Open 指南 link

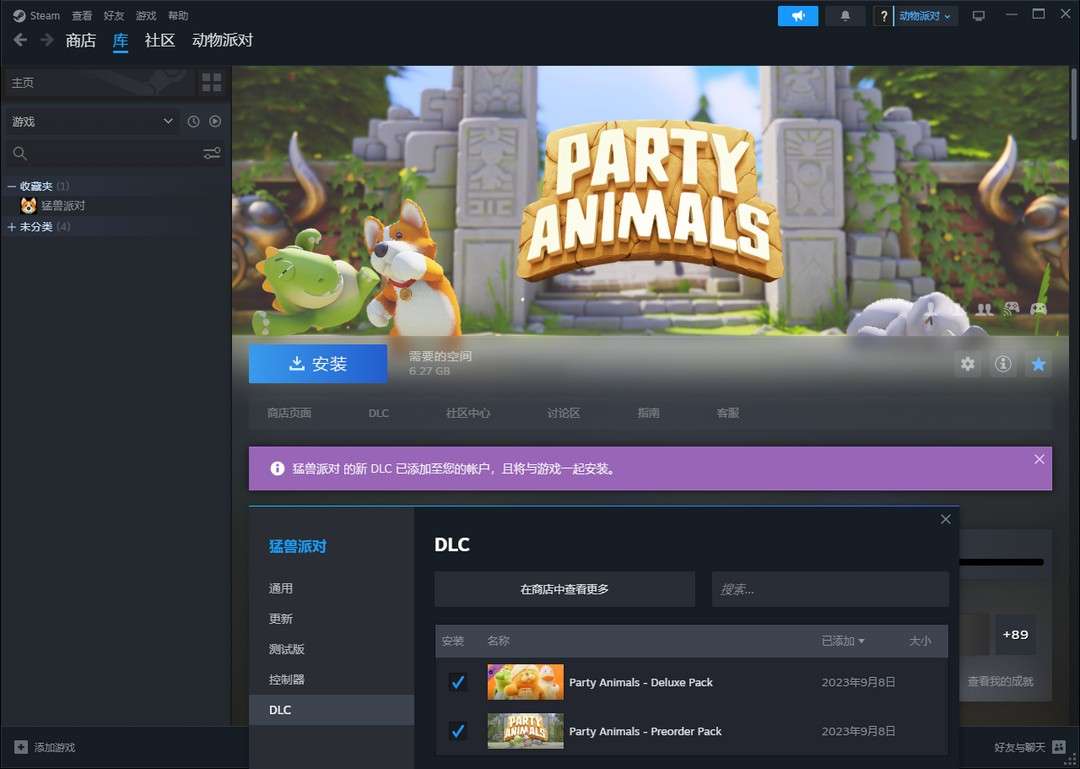coord(648,413)
